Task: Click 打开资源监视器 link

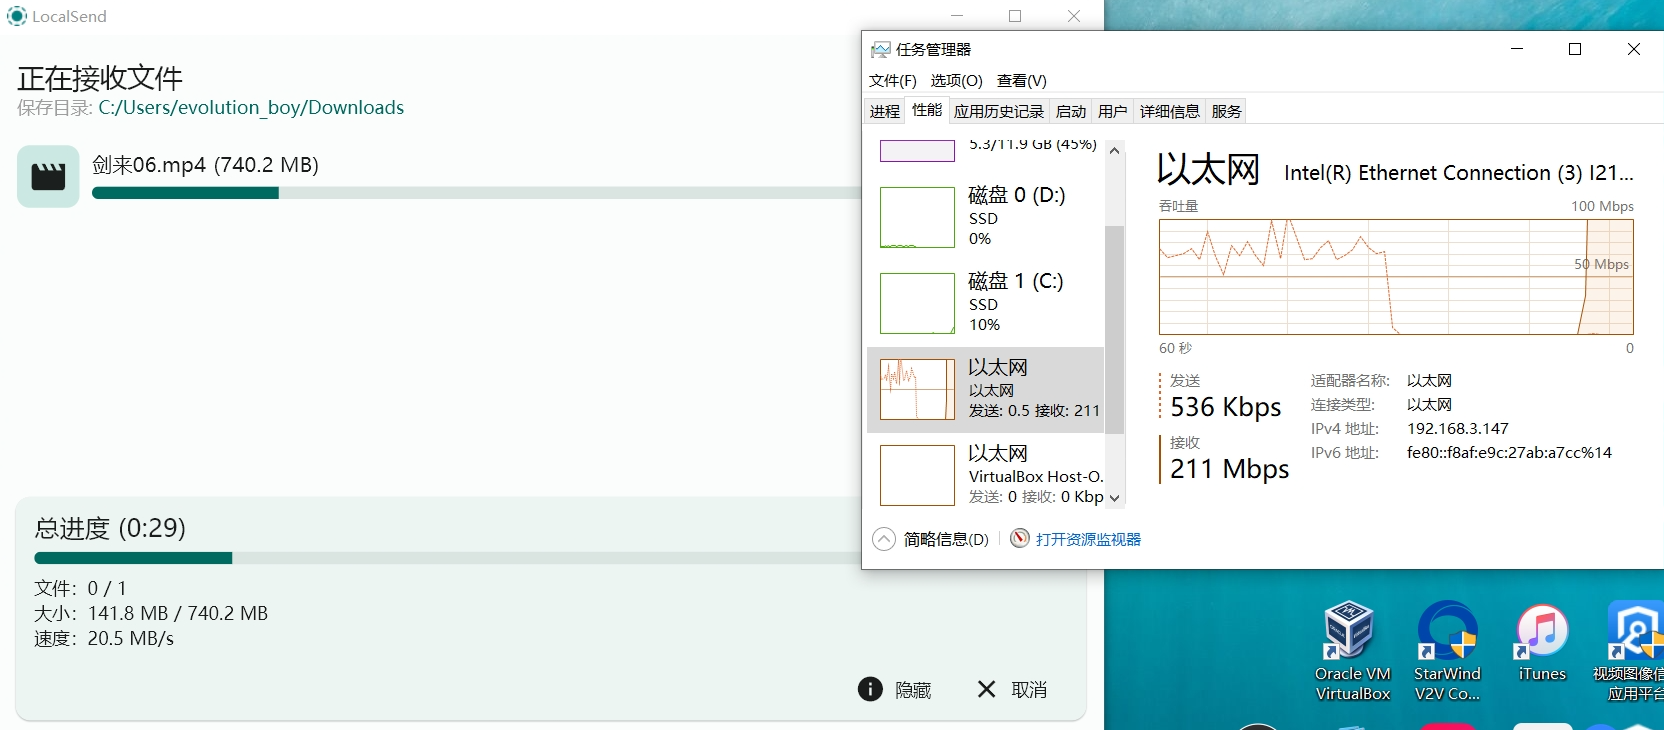Action: tap(1088, 539)
